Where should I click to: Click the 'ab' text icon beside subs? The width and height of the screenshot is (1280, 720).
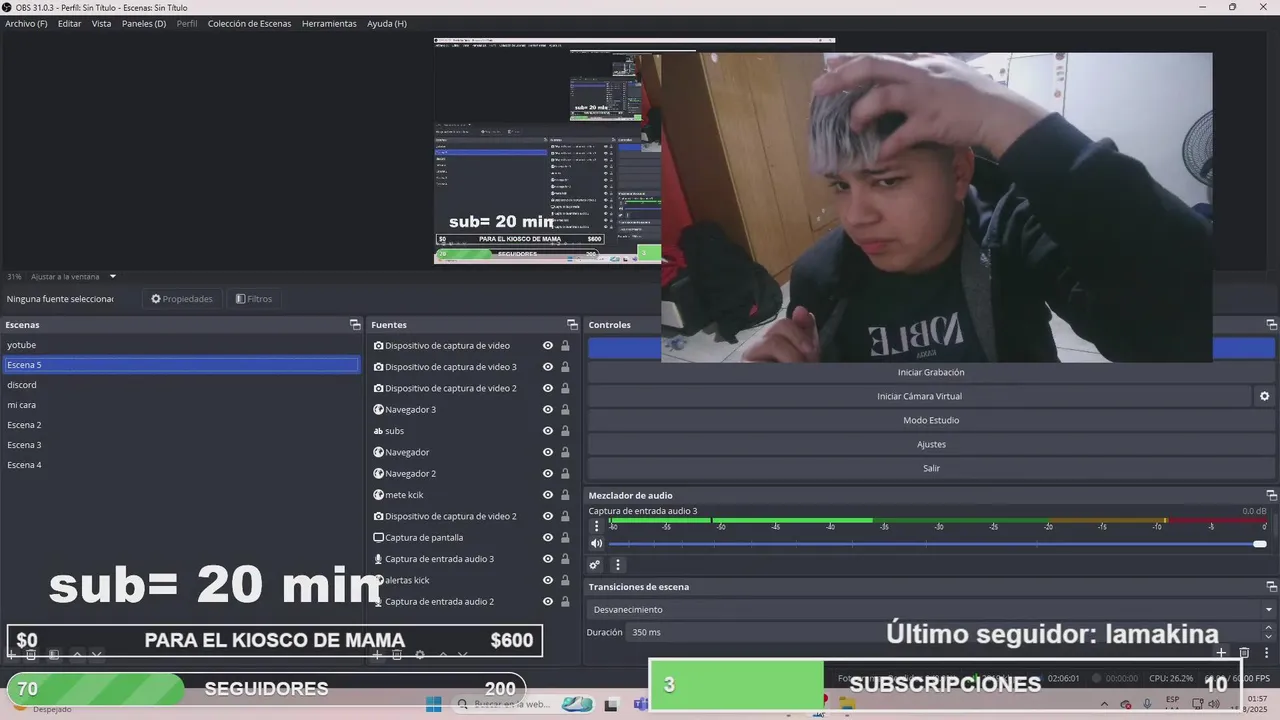378,431
